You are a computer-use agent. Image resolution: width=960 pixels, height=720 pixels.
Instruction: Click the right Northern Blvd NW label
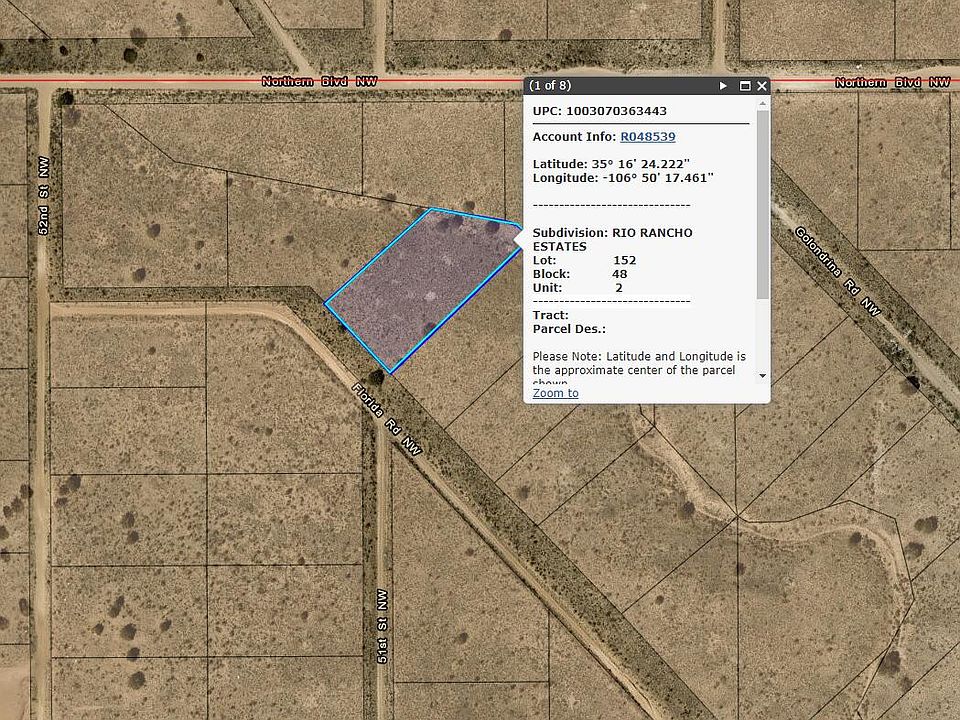pyautogui.click(x=893, y=82)
